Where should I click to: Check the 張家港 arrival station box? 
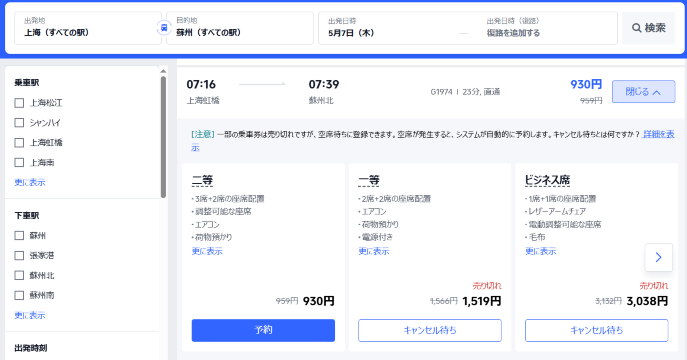click(19, 255)
